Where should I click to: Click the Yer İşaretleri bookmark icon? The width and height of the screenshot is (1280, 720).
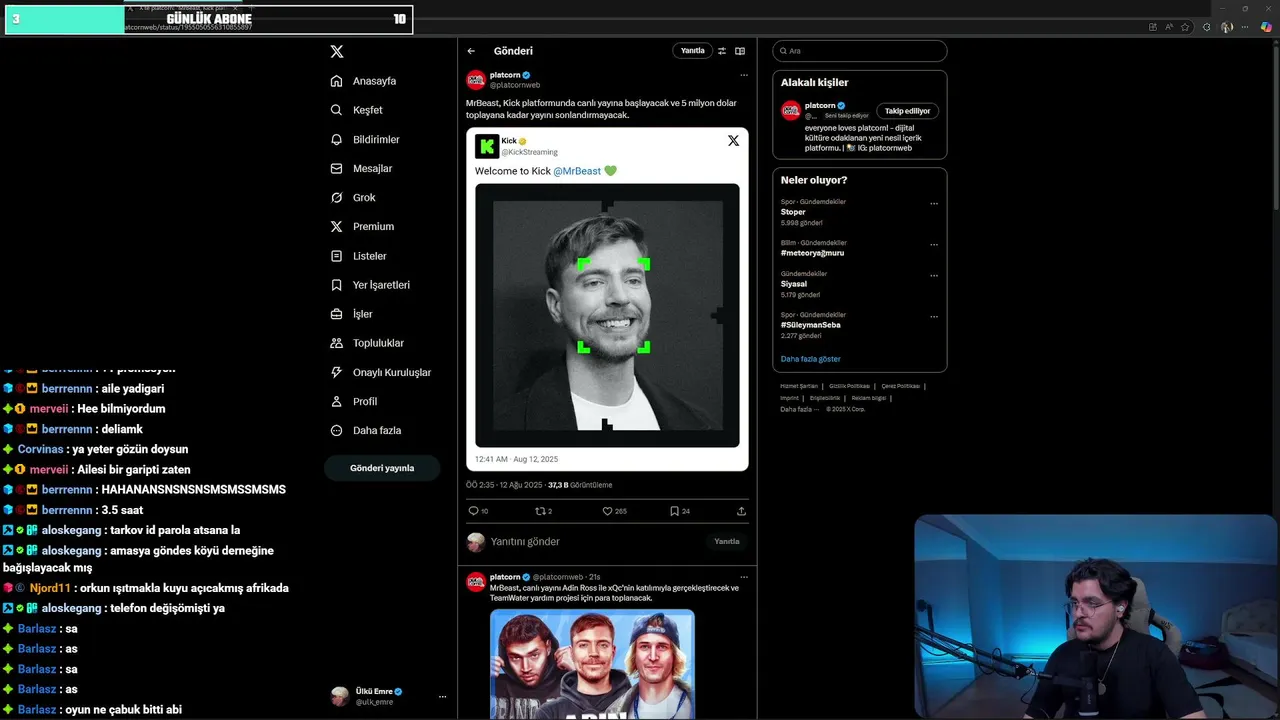(337, 285)
